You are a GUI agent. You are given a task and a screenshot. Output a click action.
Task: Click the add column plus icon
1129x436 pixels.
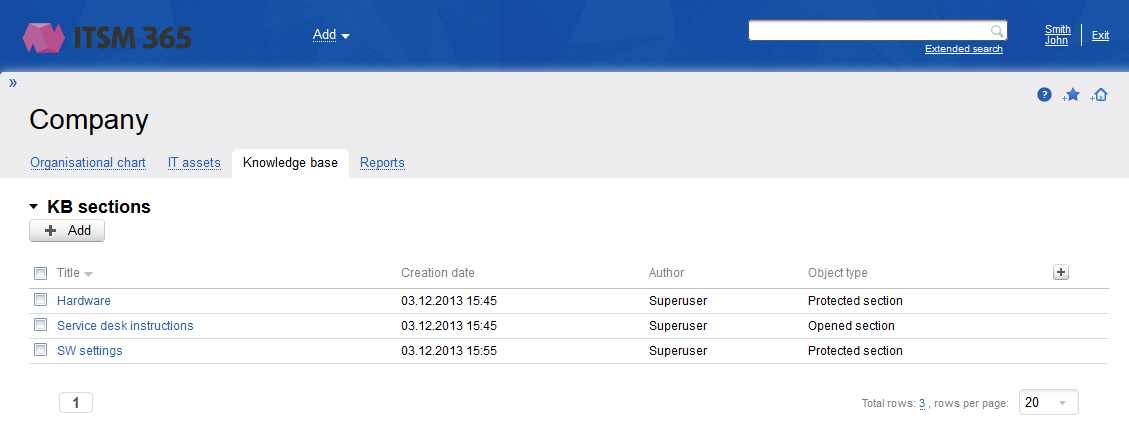(x=1061, y=272)
